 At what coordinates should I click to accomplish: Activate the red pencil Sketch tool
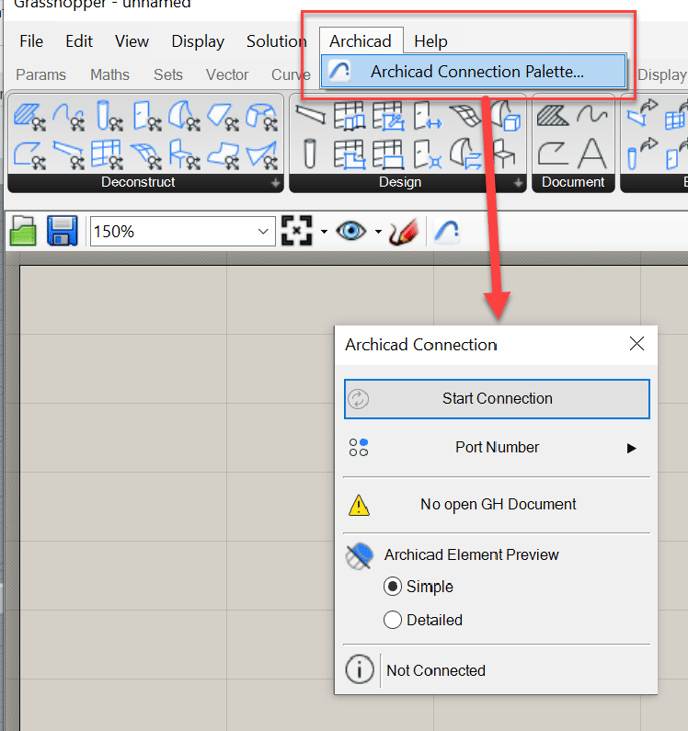pyautogui.click(x=404, y=231)
